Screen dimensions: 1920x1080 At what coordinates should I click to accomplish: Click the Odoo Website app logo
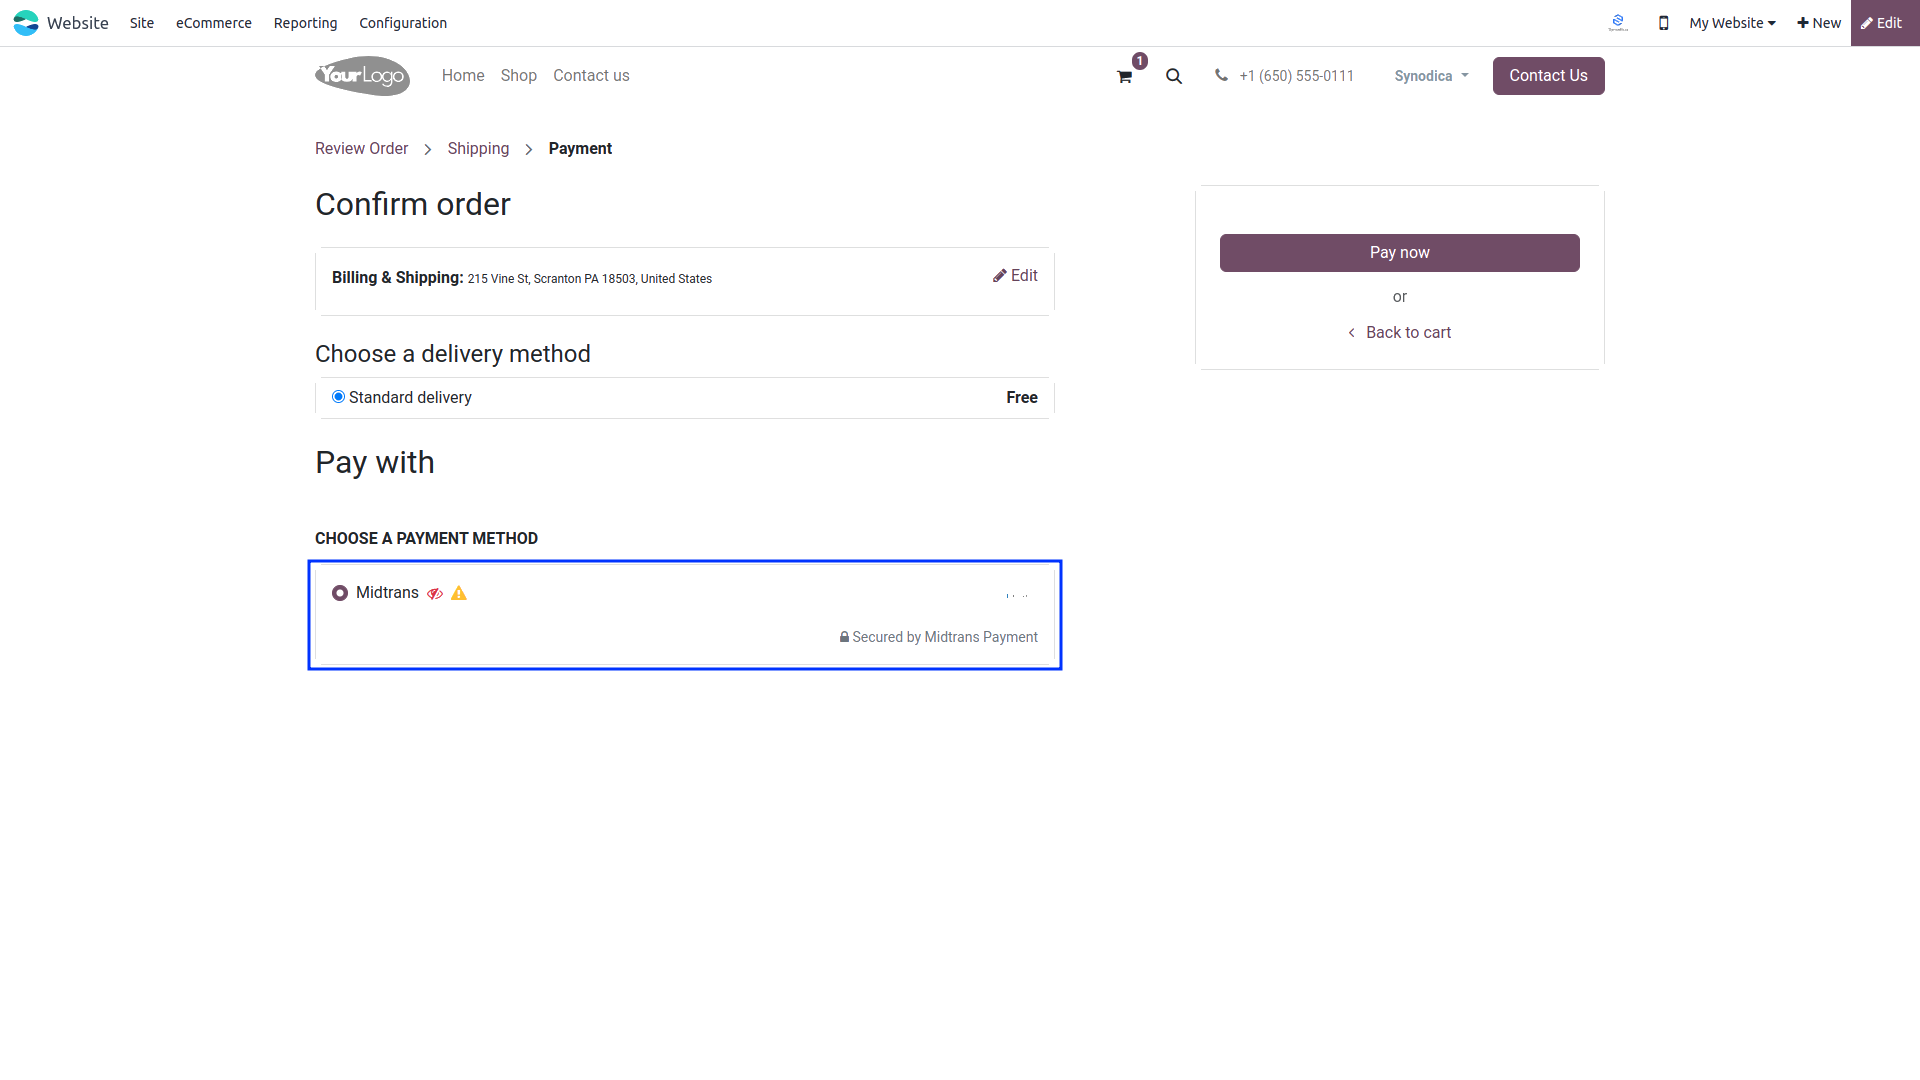26,23
